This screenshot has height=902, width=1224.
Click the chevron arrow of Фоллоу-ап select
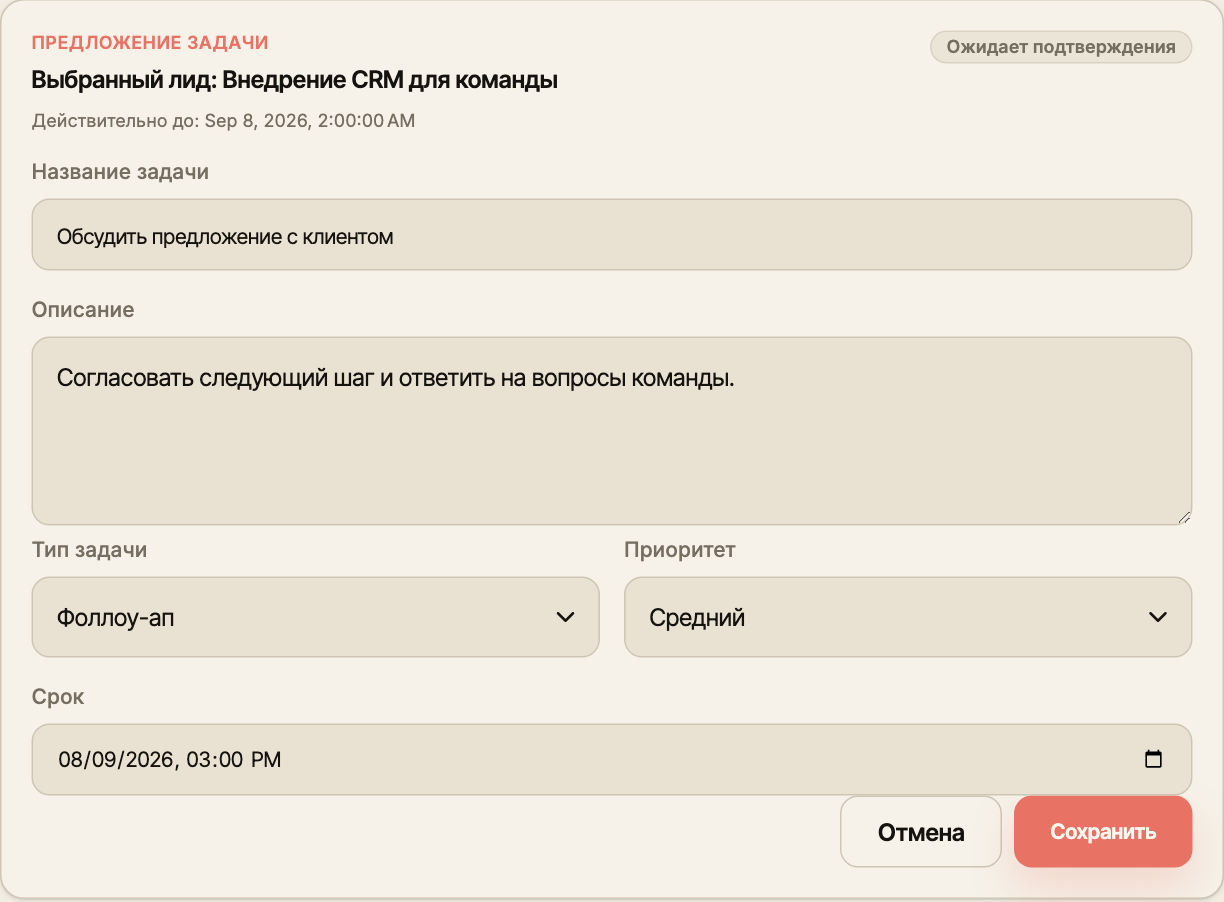coord(565,617)
